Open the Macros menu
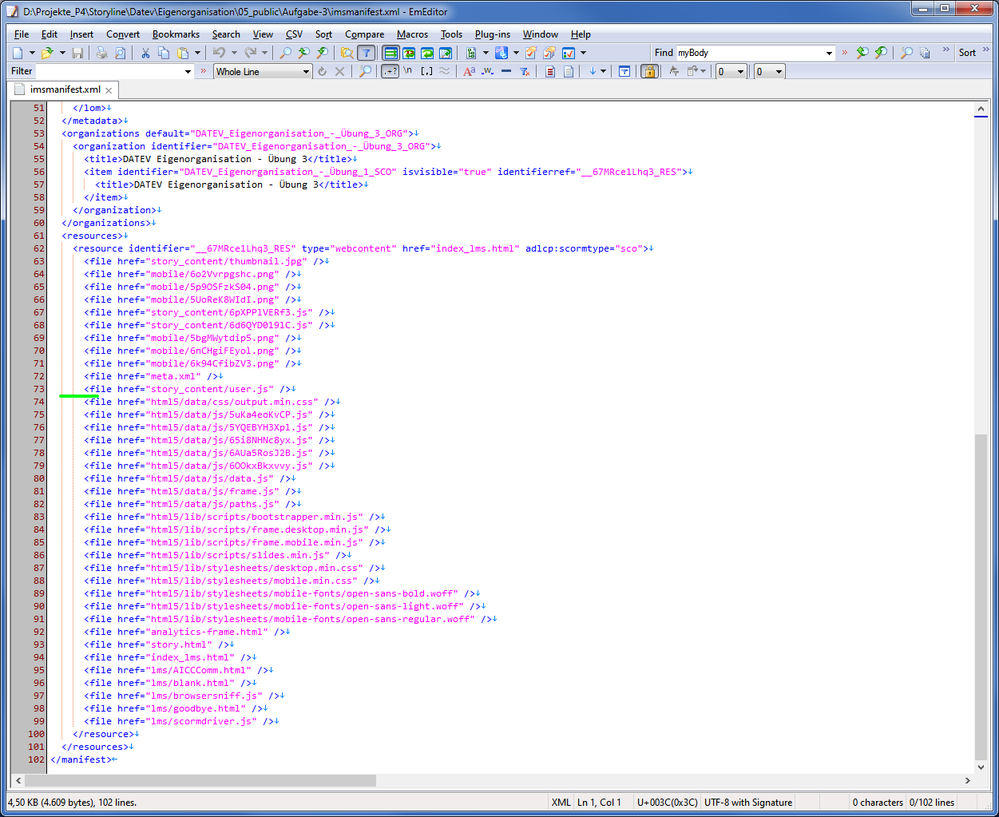 point(412,34)
